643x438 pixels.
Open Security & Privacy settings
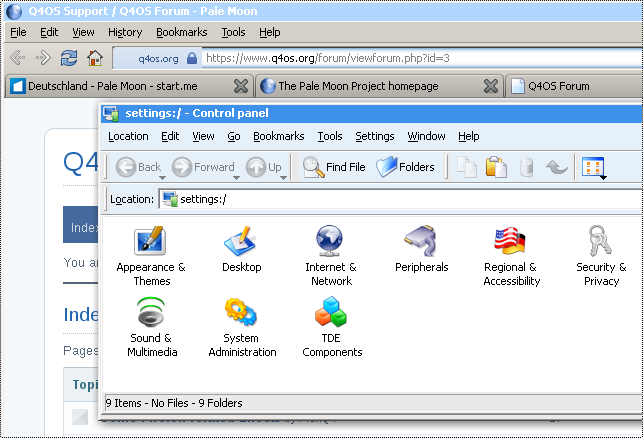point(601,256)
